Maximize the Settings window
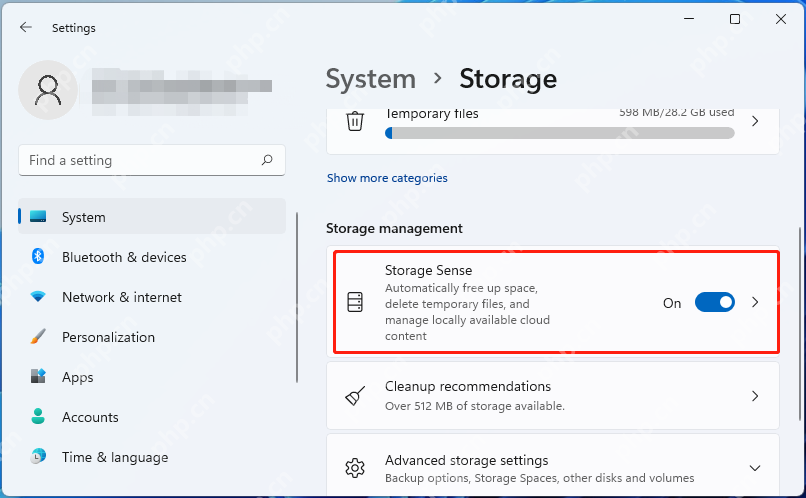 click(735, 19)
